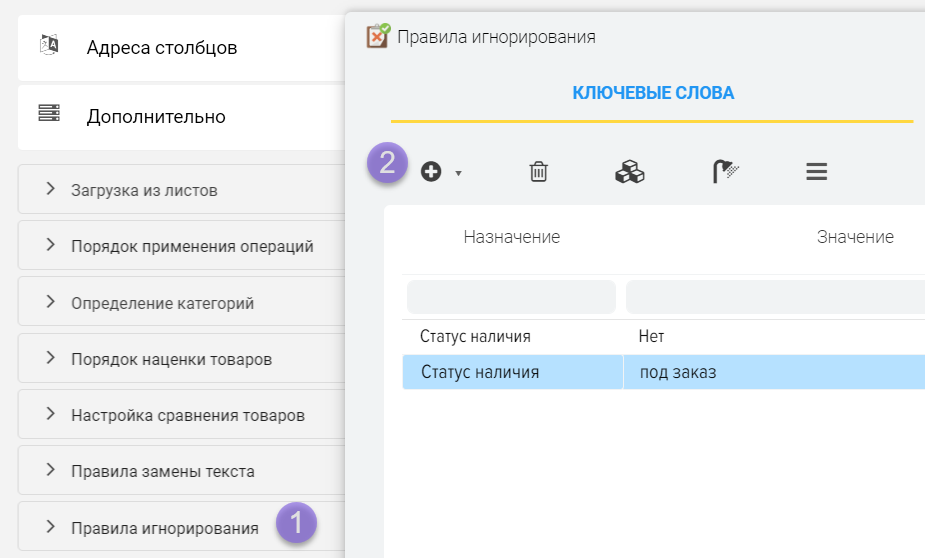
Task: Expand Определение категорий
Action: (x=162, y=303)
